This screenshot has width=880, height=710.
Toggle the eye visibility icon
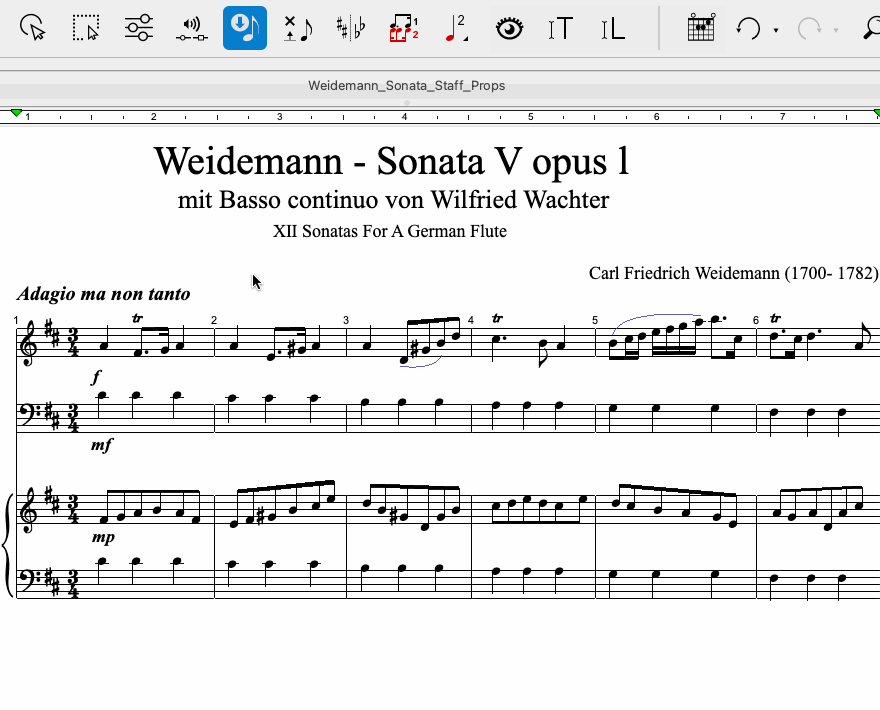510,29
